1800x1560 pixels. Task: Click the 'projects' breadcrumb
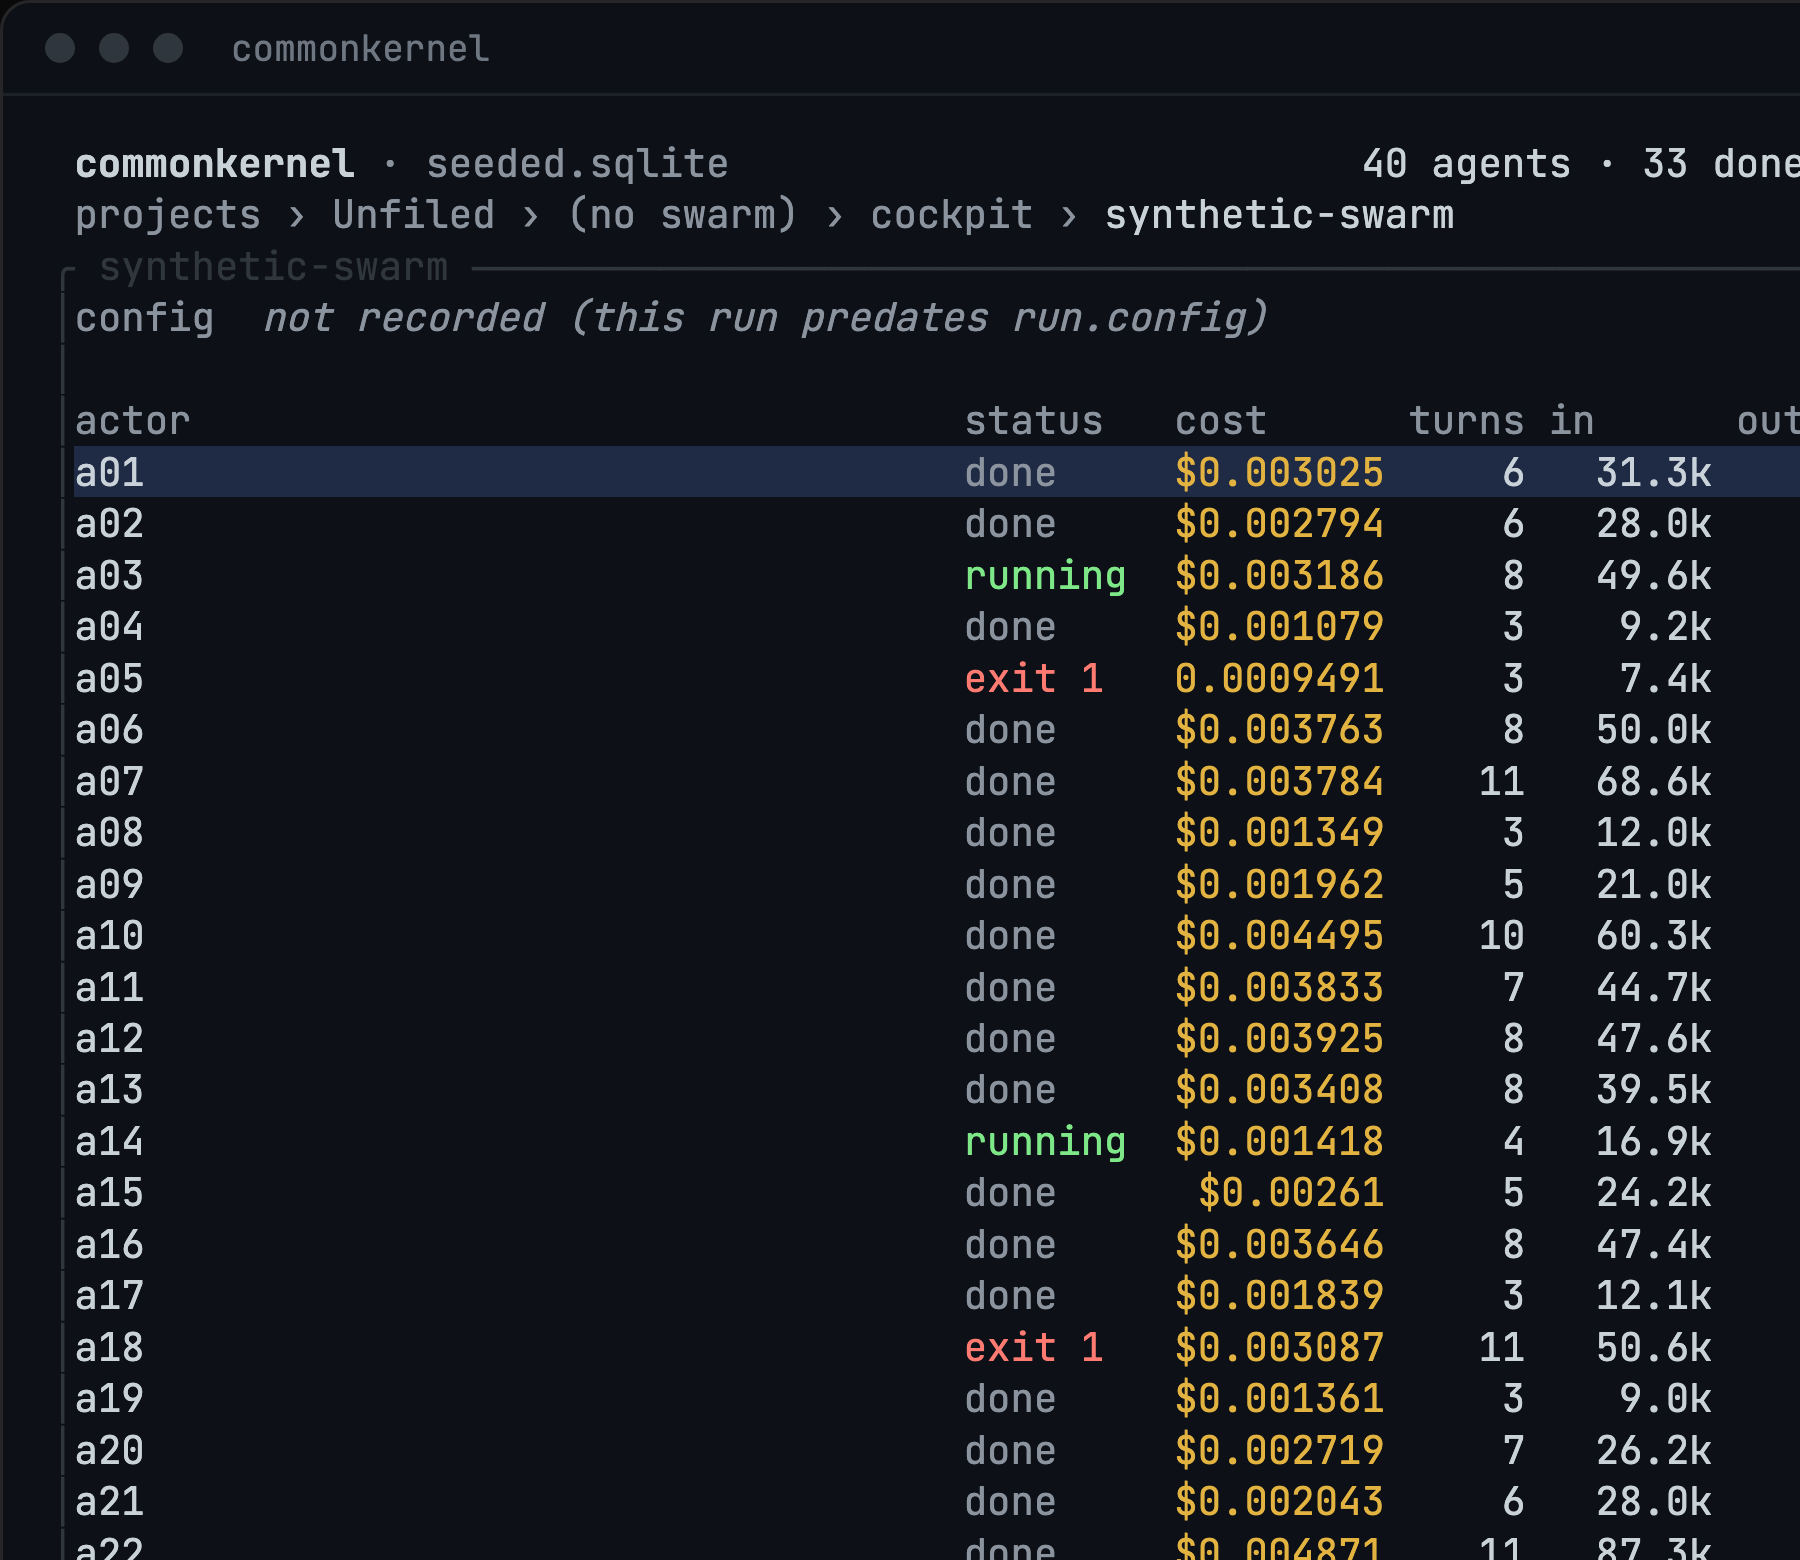click(168, 215)
